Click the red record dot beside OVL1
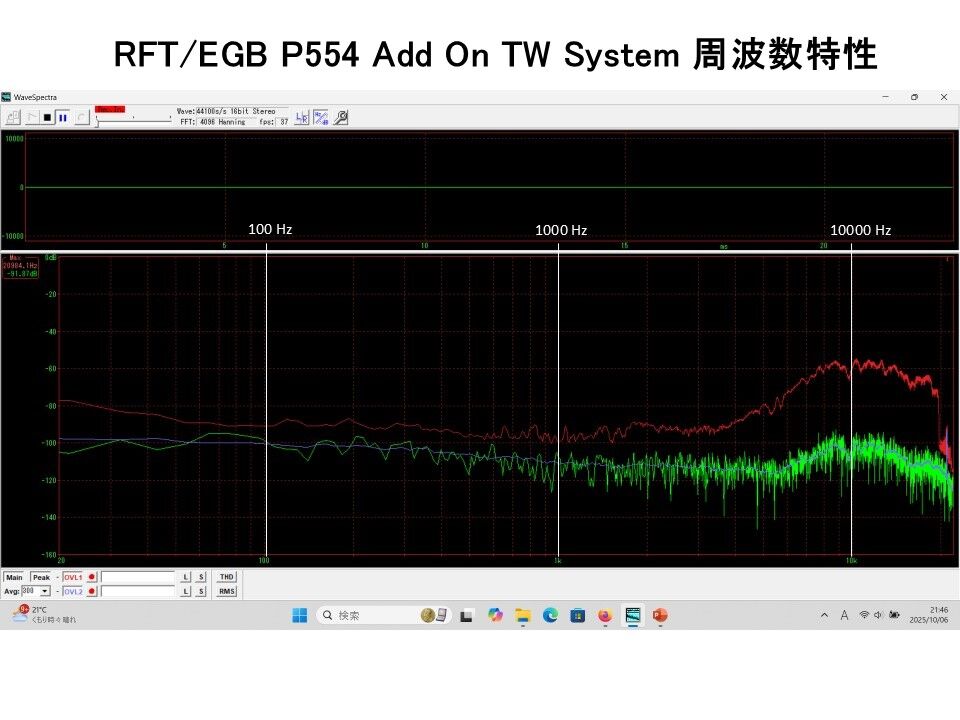 coord(92,577)
